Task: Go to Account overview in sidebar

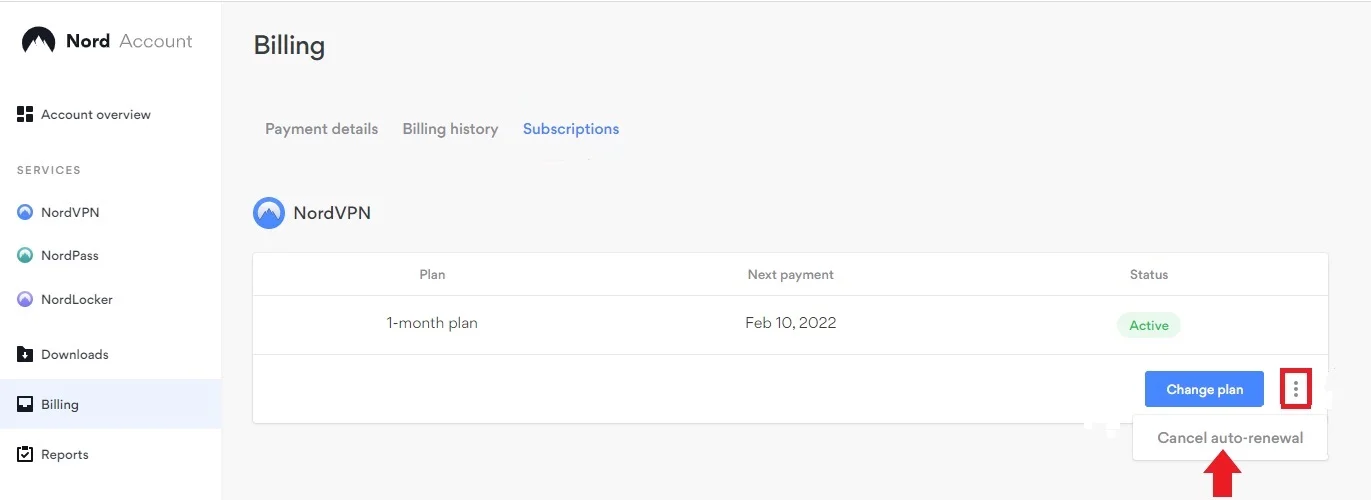Action: click(x=96, y=114)
